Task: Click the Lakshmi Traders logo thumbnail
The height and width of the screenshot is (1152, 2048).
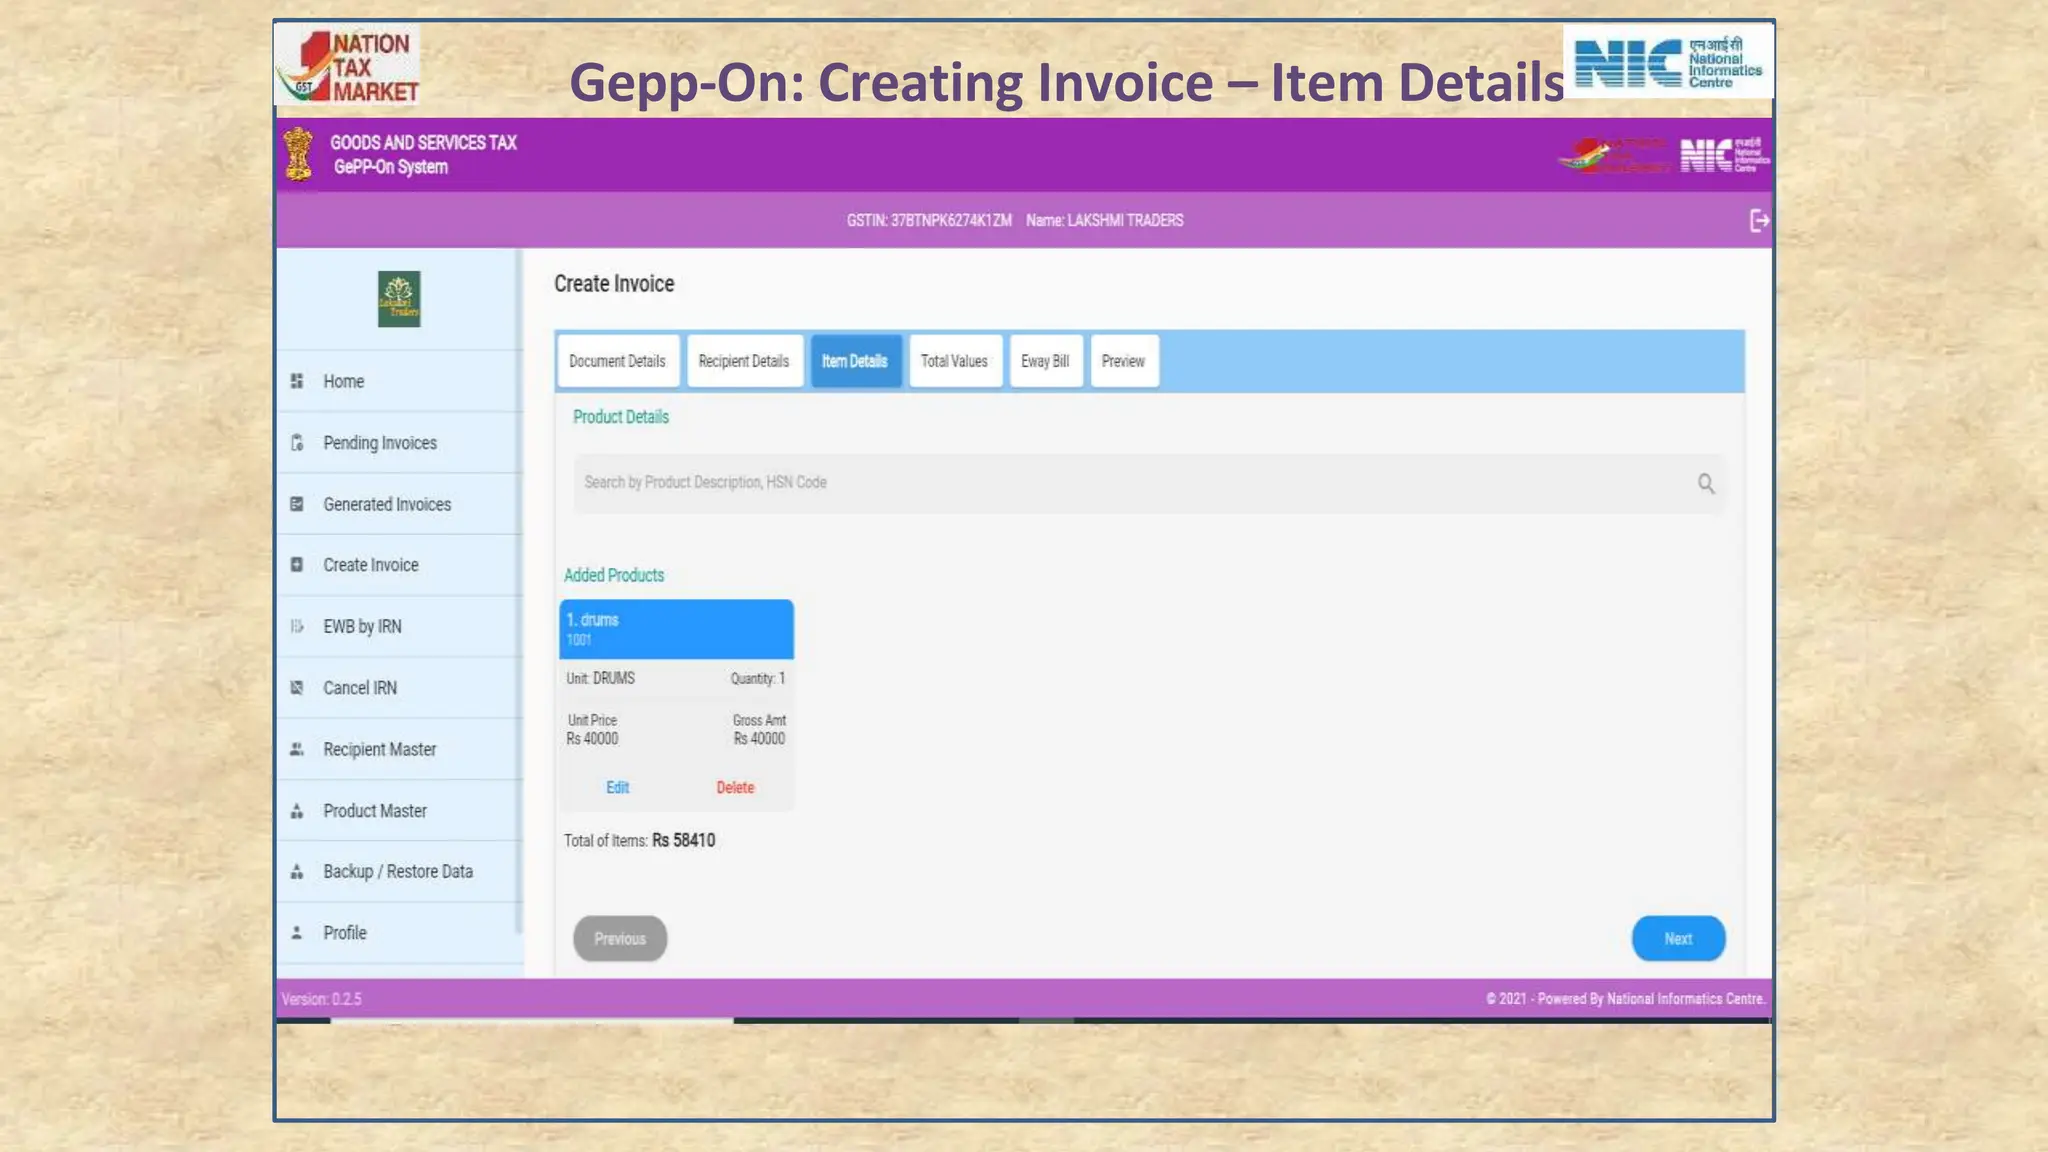Action: [399, 299]
